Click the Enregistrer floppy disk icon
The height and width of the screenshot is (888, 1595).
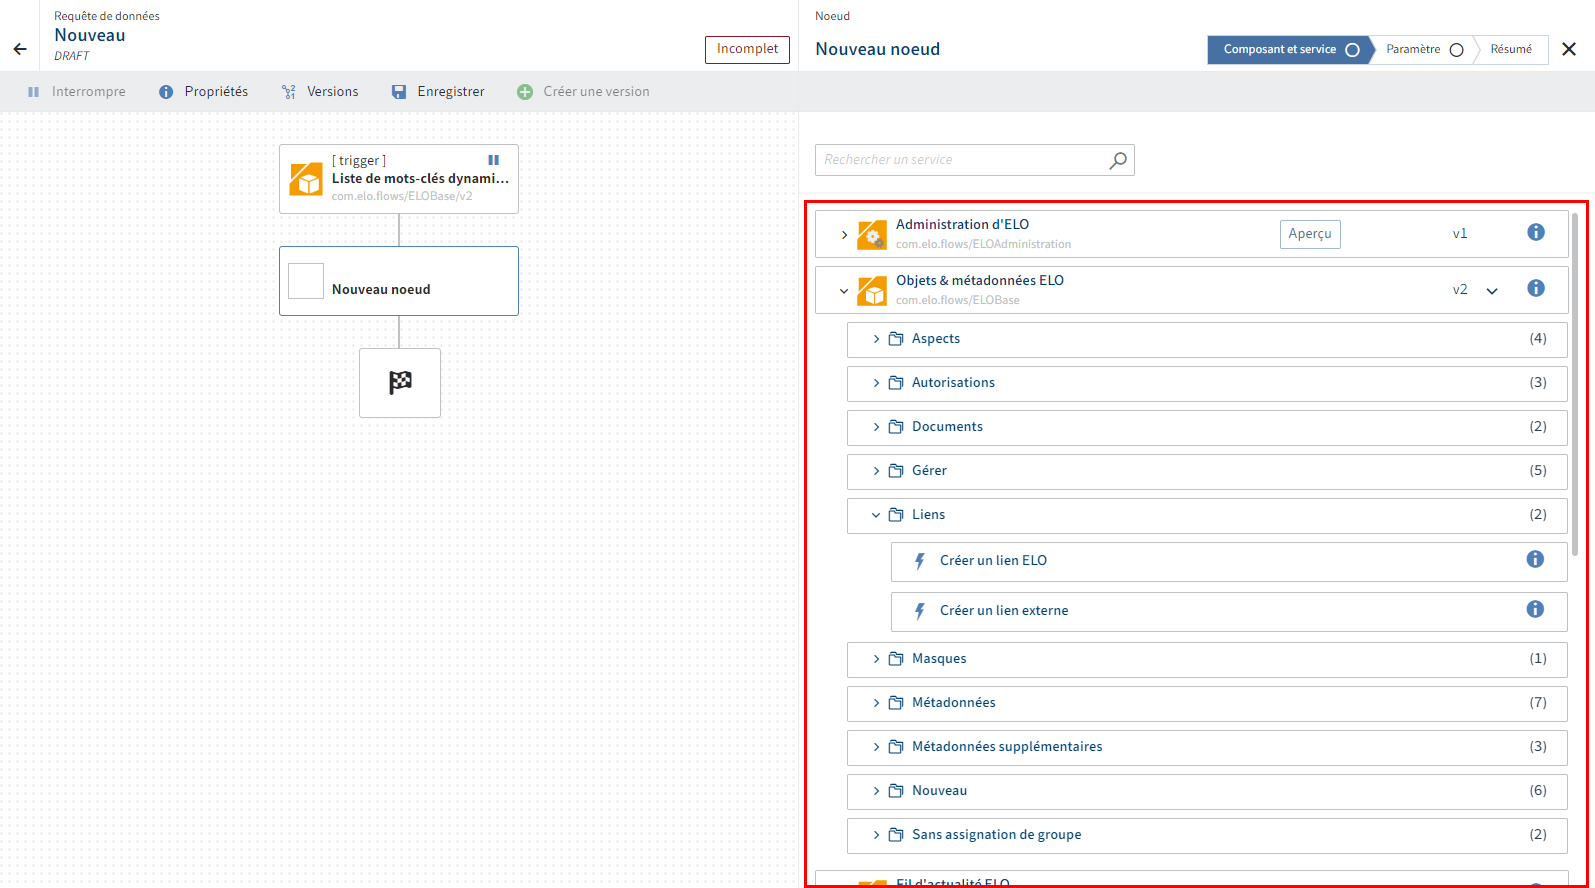399,92
